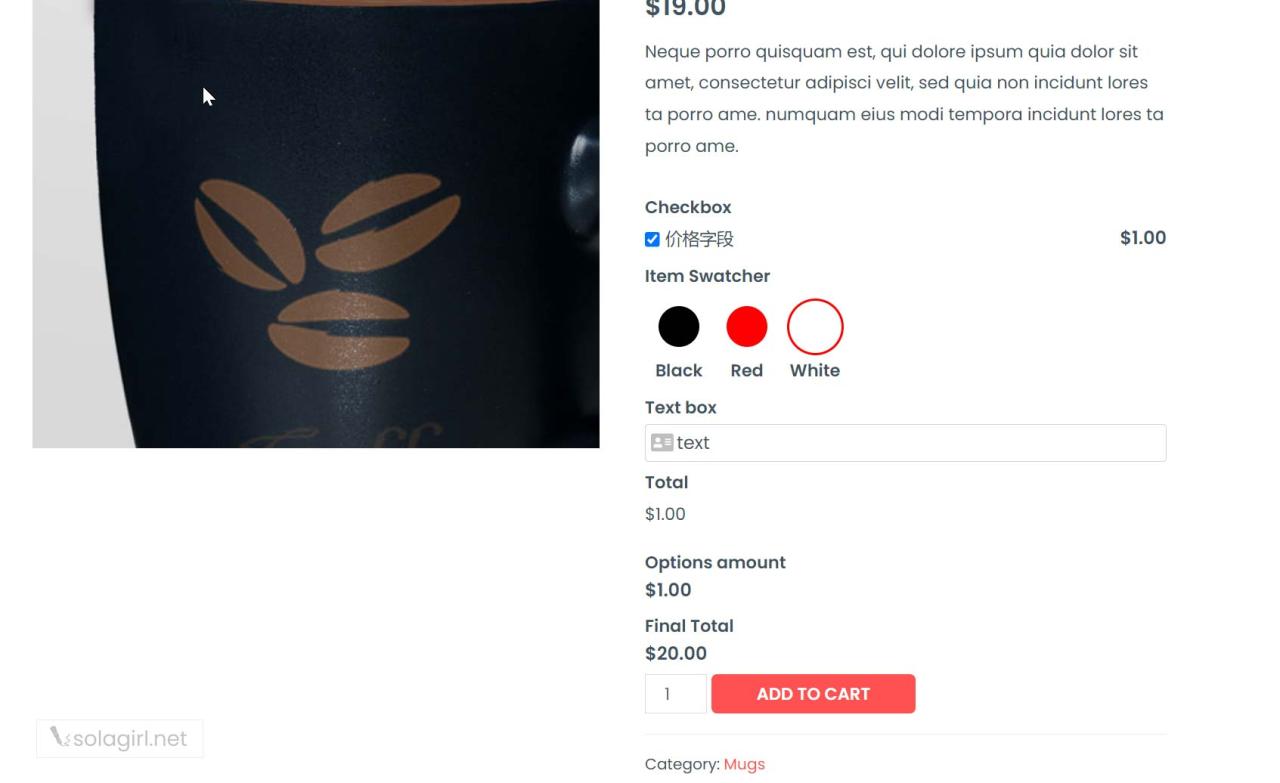This screenshot has height=783, width=1280.
Task: Click the solagirl.net pencil logo icon
Action: tap(60, 738)
